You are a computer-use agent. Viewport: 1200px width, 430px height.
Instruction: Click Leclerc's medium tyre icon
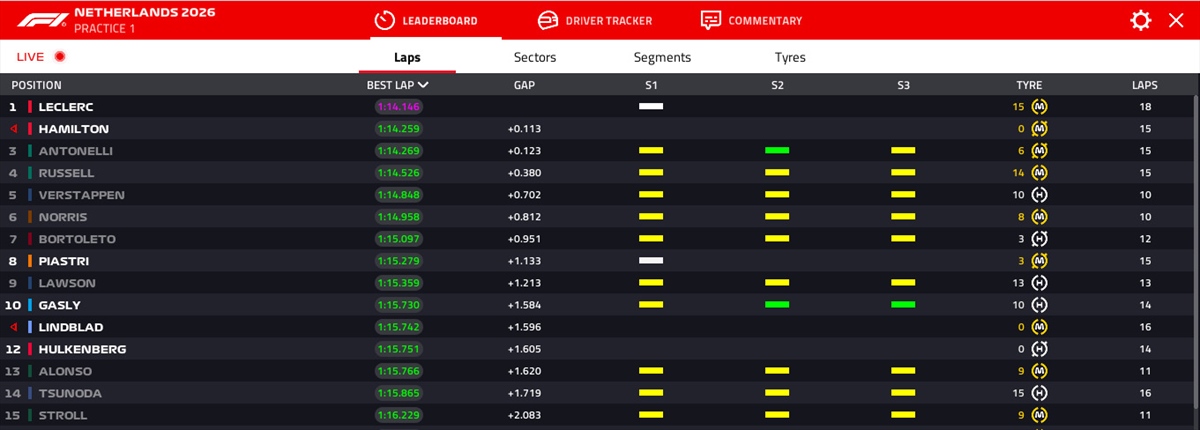tap(1039, 106)
